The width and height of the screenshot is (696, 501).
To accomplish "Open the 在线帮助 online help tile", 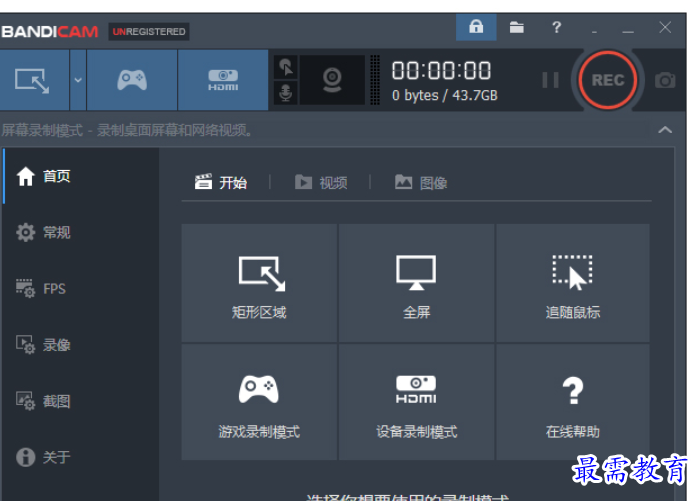I will (x=573, y=402).
